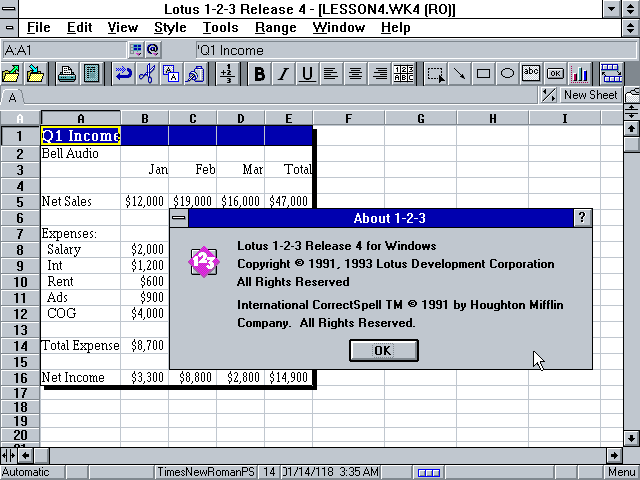
Task: Select the Draw rectangle tool
Action: click(484, 74)
